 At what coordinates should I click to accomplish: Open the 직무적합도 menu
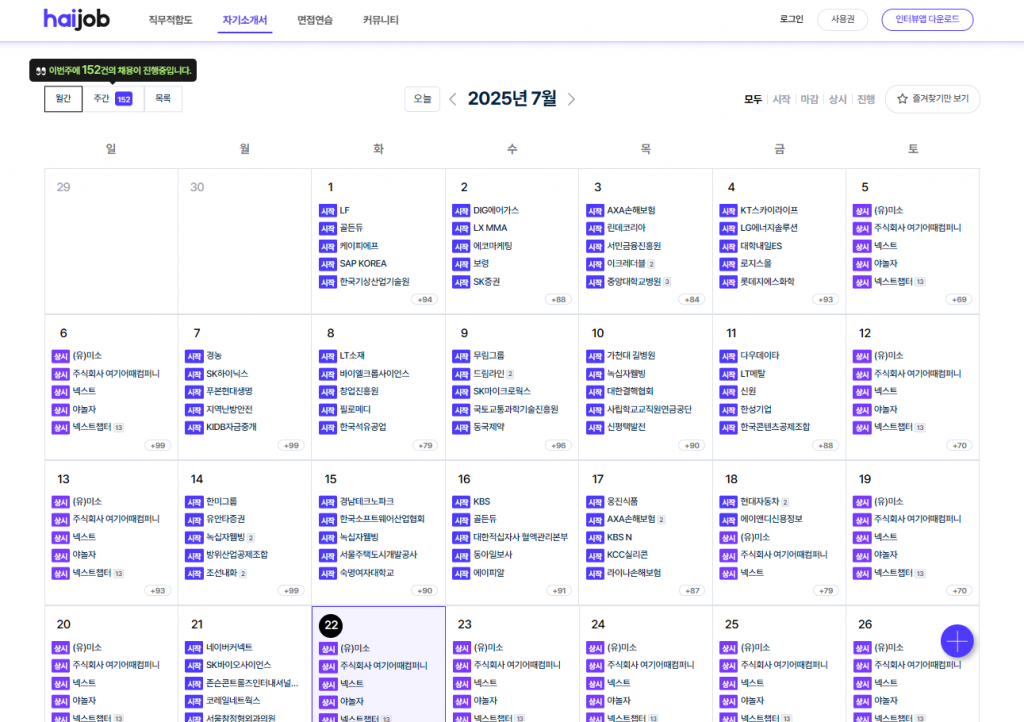point(170,20)
